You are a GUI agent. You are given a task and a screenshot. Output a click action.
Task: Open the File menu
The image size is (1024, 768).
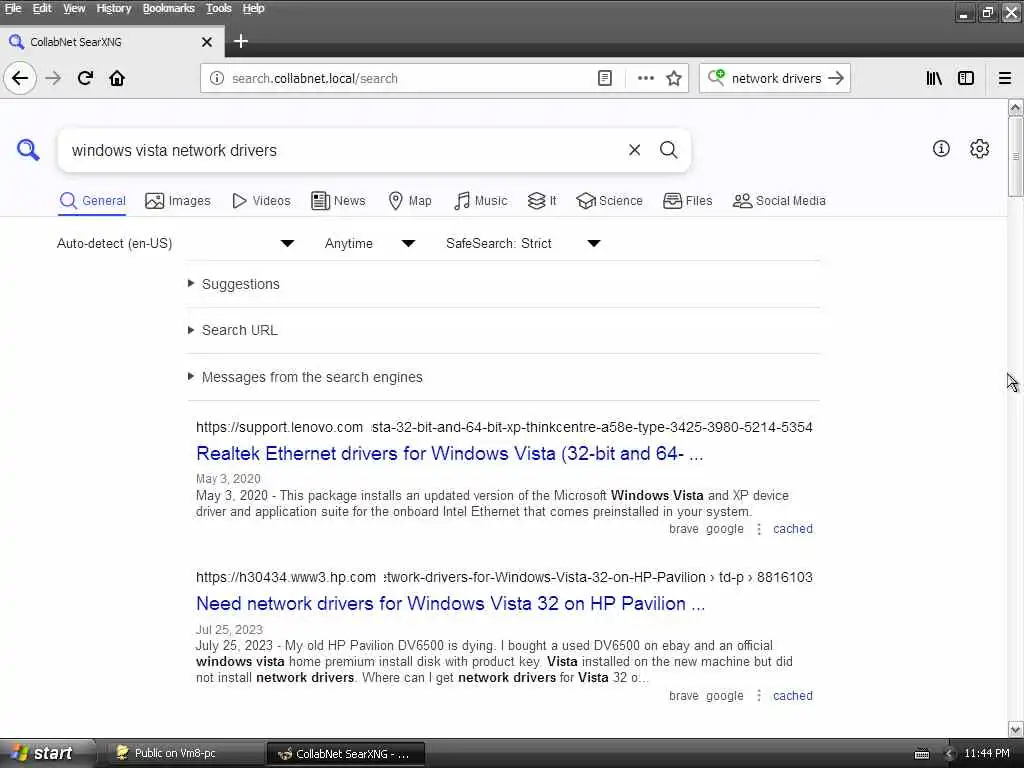(x=13, y=8)
